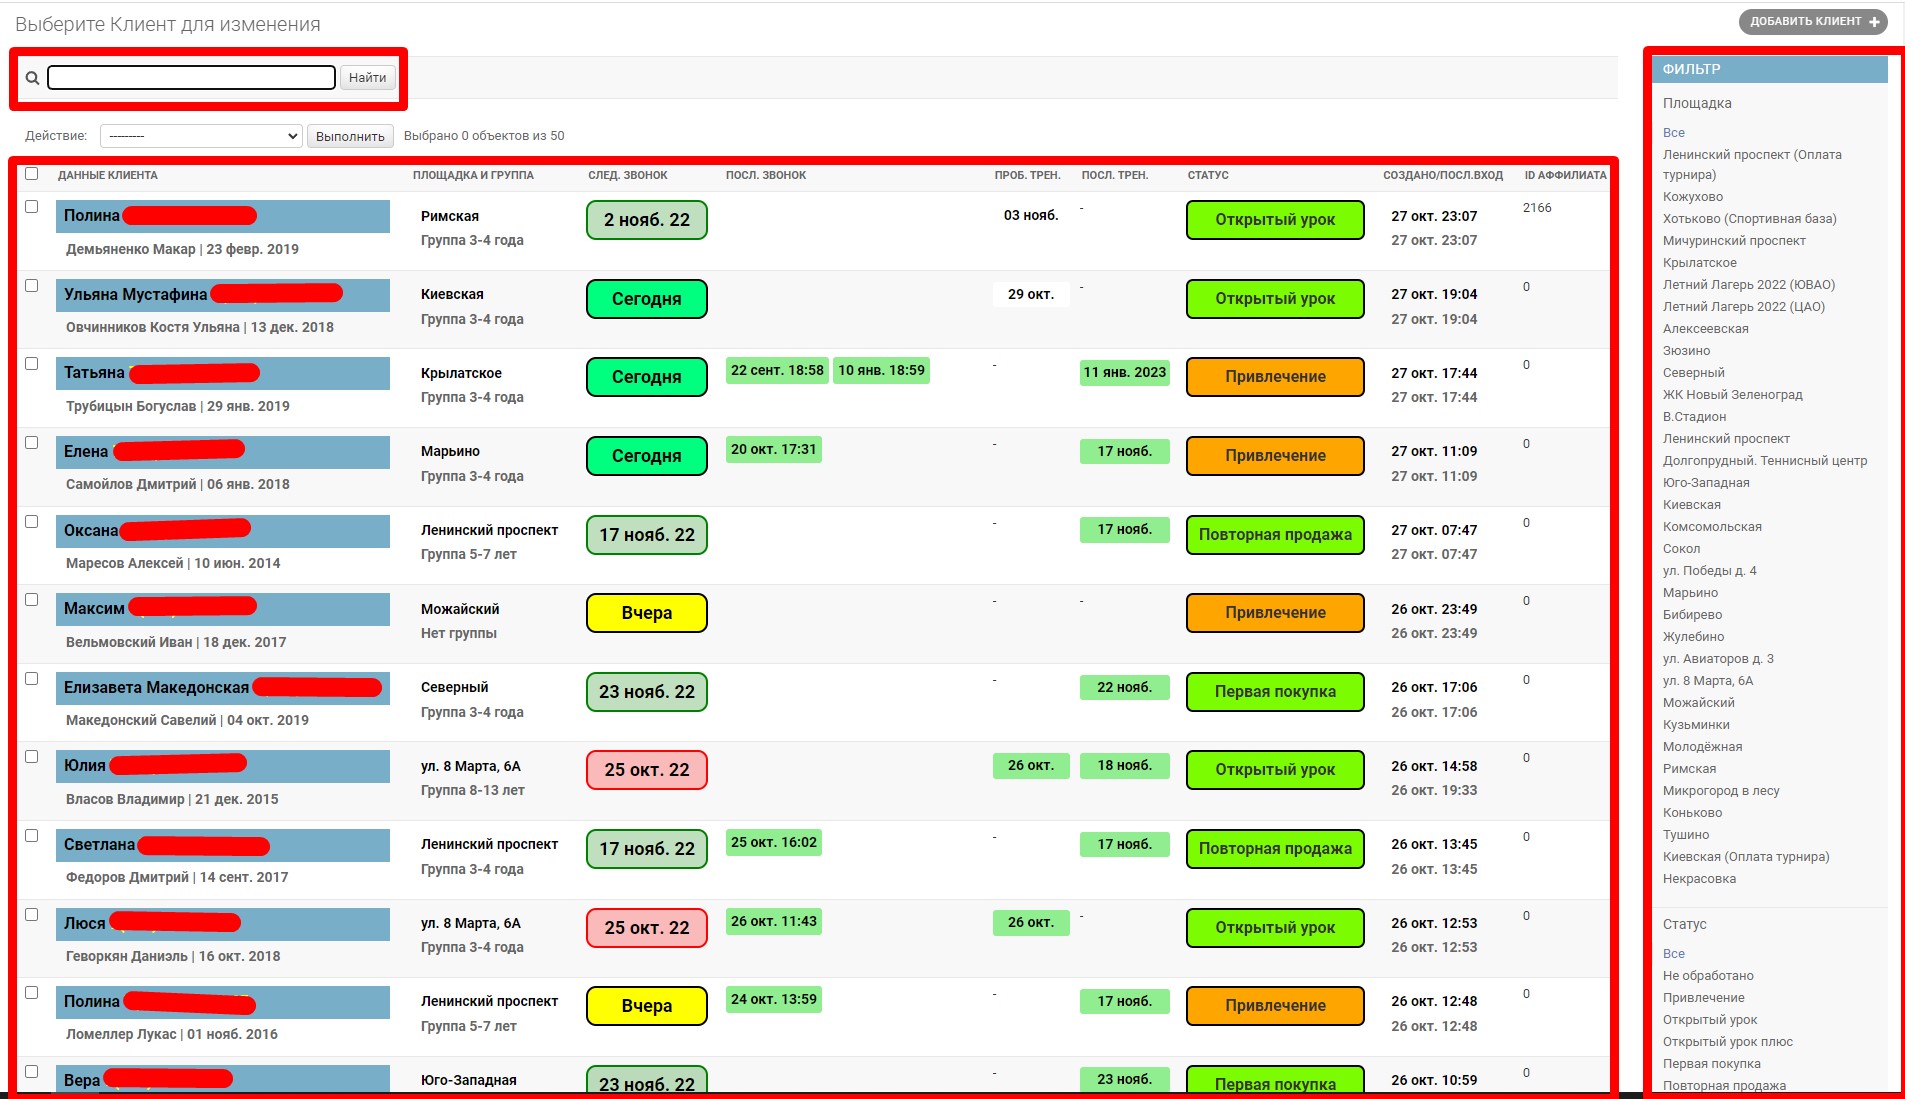The height and width of the screenshot is (1099, 1905).
Task: Click the Найти button
Action: pyautogui.click(x=366, y=77)
